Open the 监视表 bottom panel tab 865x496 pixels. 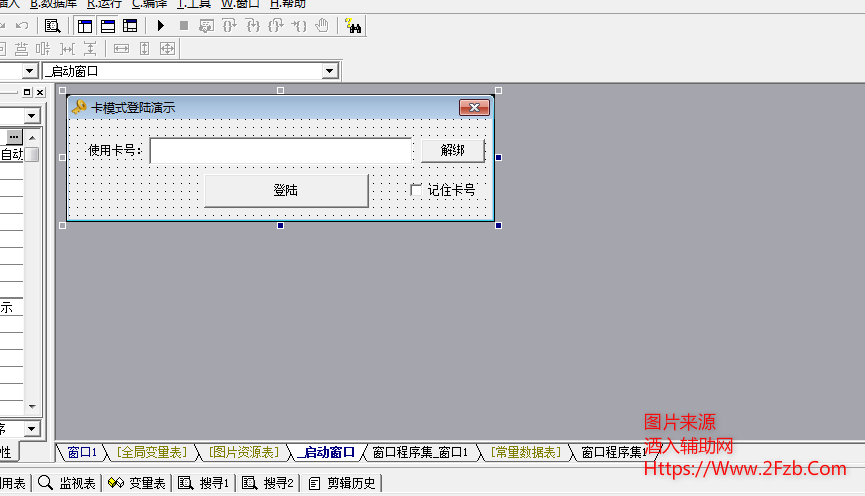click(x=68, y=483)
